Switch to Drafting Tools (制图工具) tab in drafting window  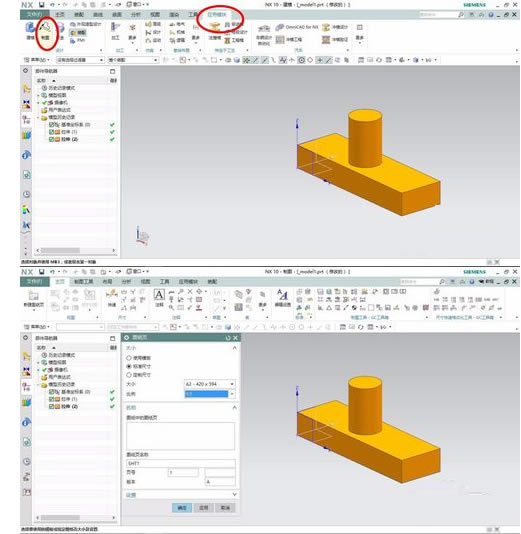point(83,281)
